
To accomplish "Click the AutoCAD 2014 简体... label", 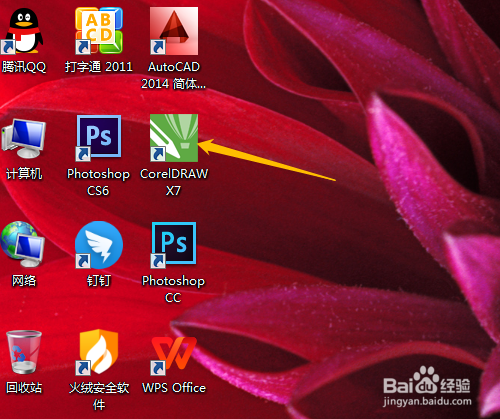I will pyautogui.click(x=174, y=75).
